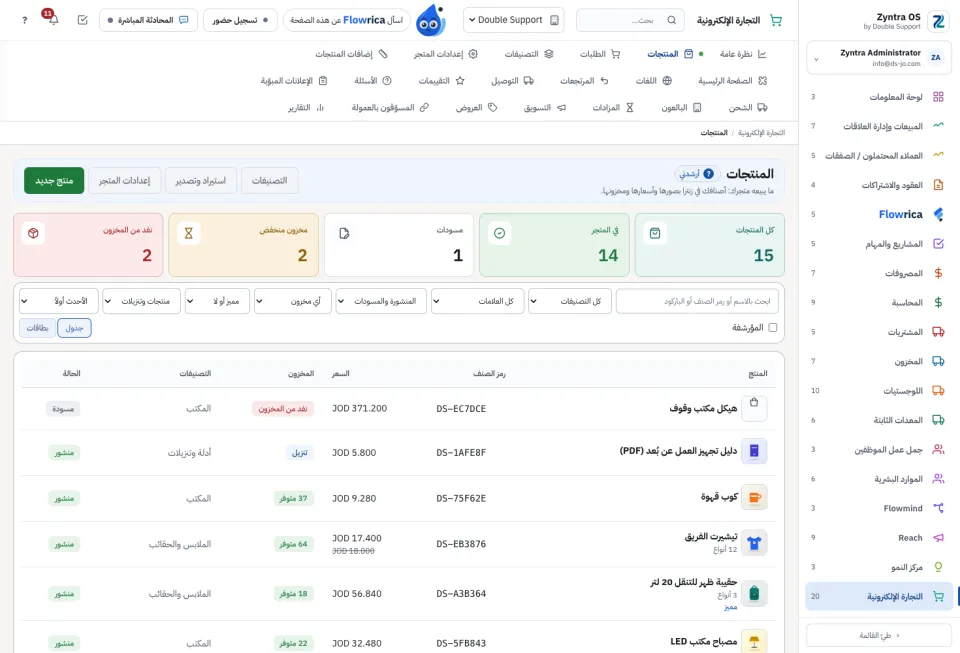Go to نظرة عامة overview tab
960x653 pixels.
click(743, 54)
